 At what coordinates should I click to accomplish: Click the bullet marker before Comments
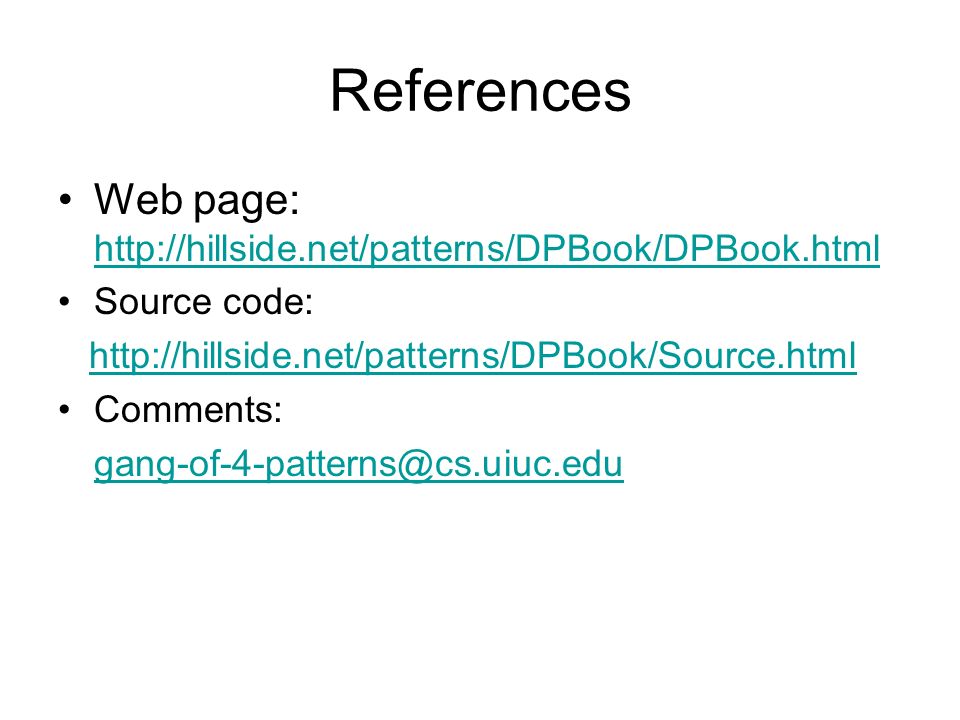click(x=65, y=409)
